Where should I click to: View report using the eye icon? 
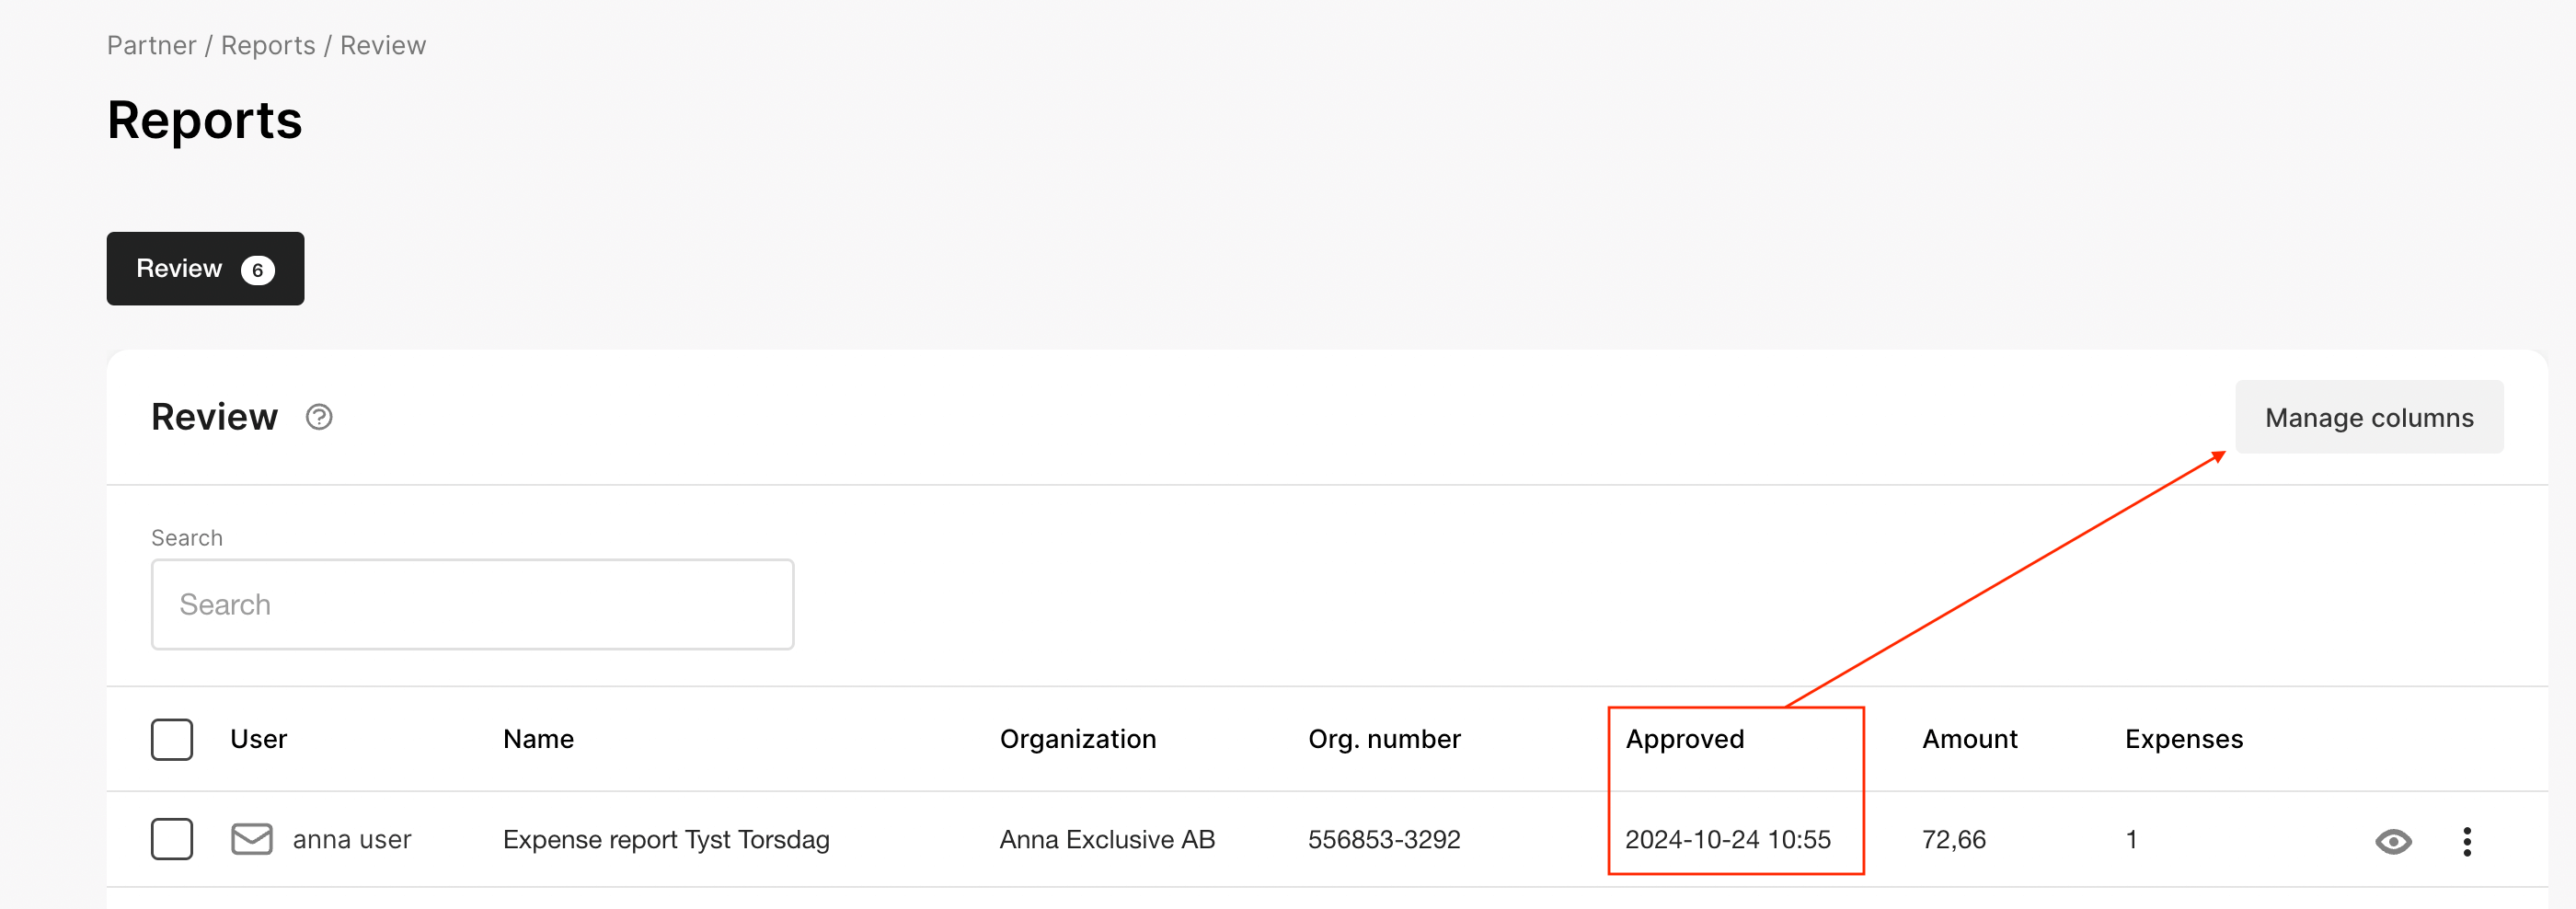point(2392,841)
